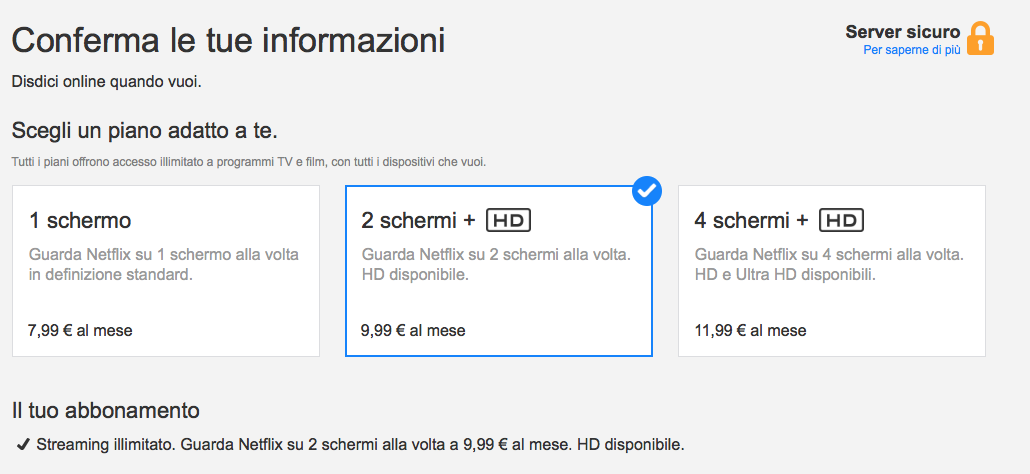
Task: Click the blue checkmark badge on selected plan
Action: [647, 190]
